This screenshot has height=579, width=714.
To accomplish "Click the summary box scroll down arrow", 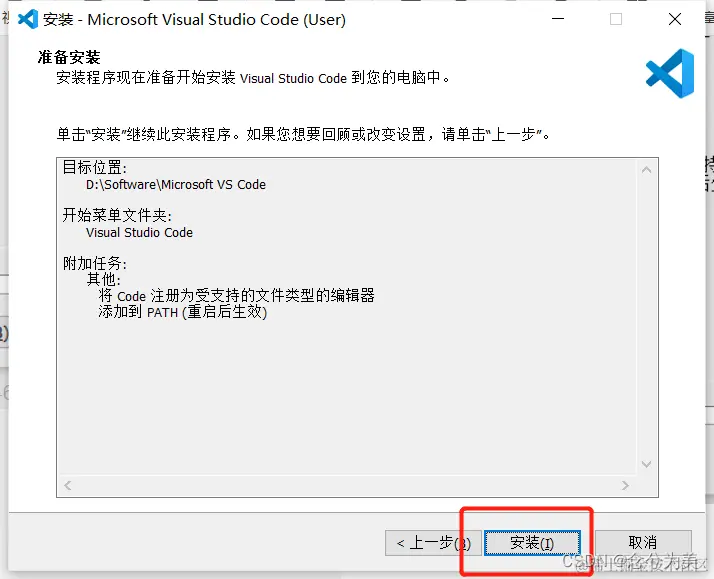I will 646,464.
